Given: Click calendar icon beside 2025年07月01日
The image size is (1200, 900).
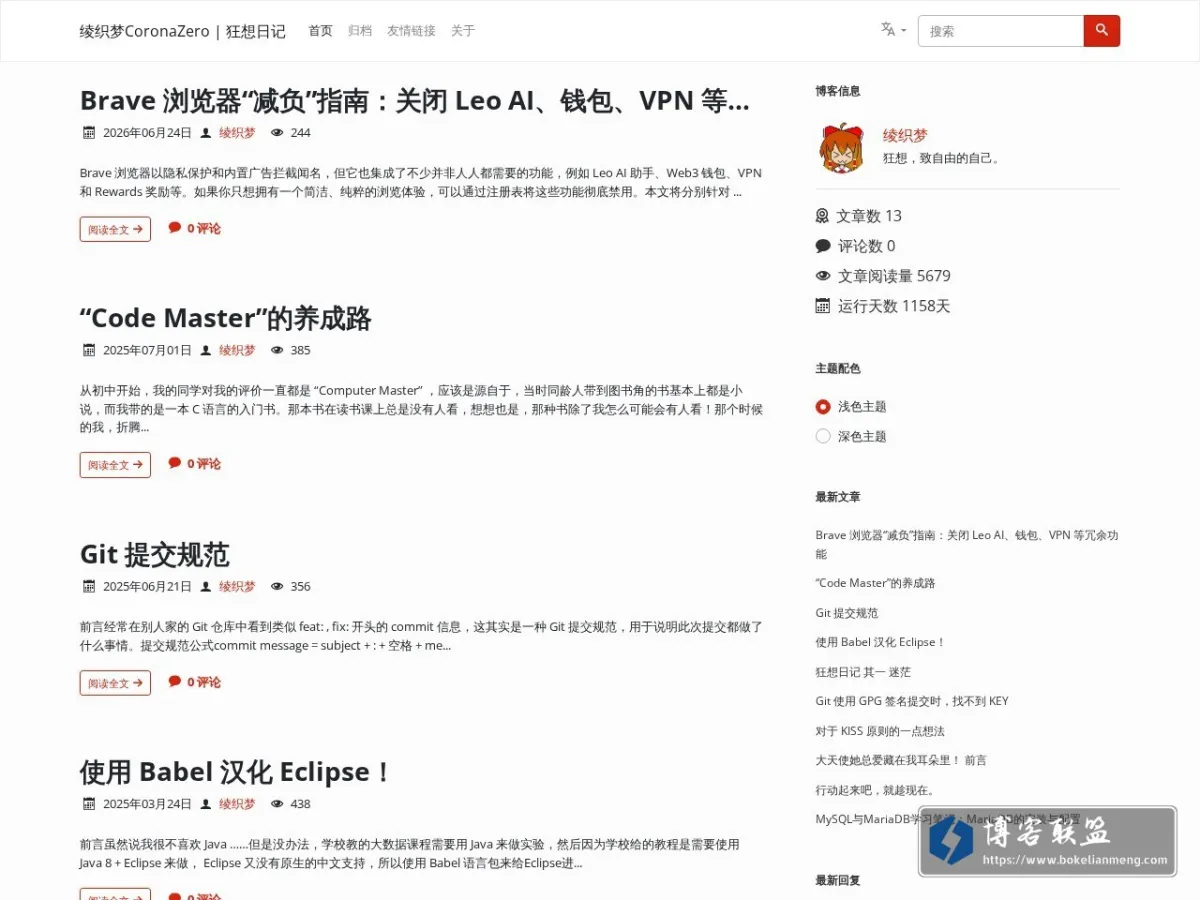Looking at the screenshot, I should click(88, 350).
